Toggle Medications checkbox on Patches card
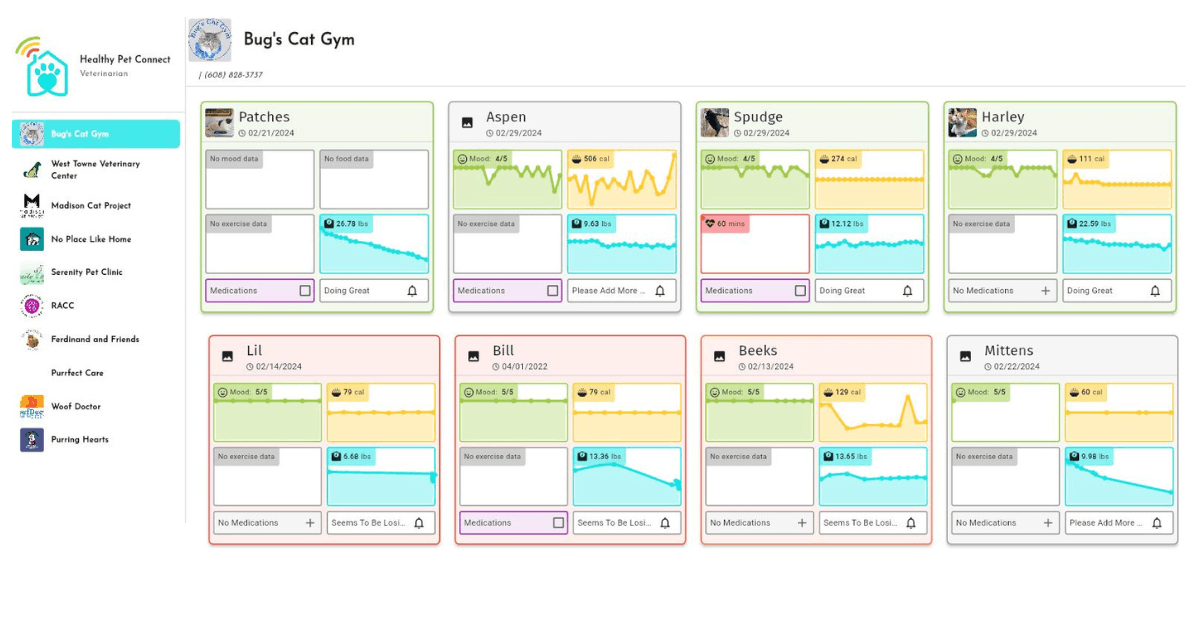 [305, 291]
